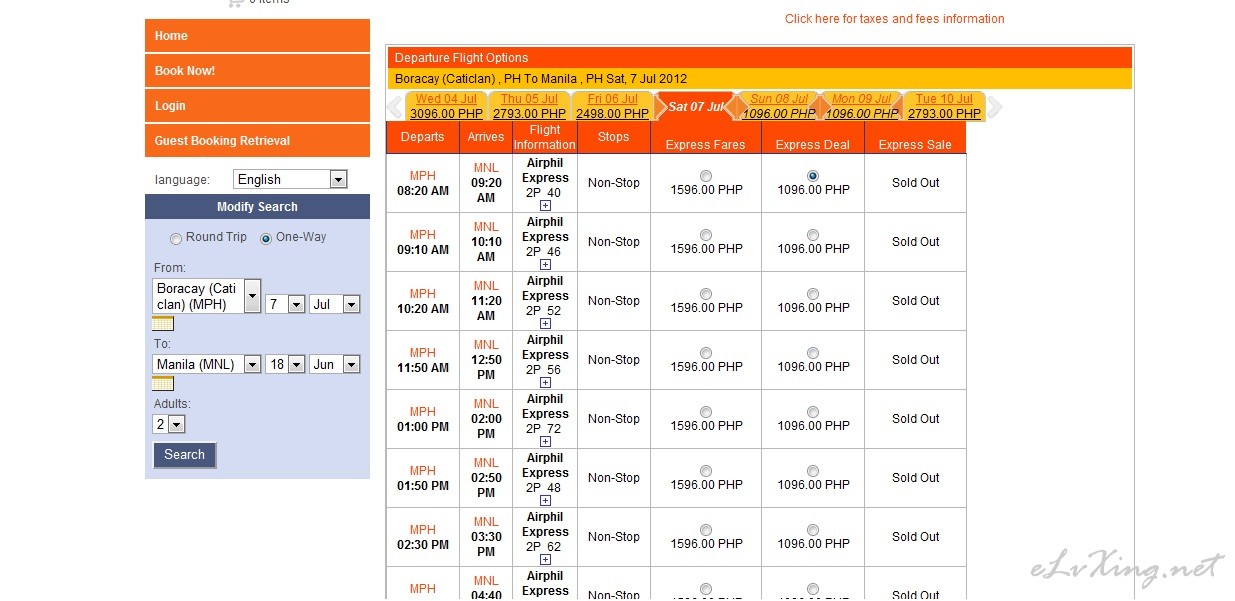Select Express Fares for the 01:50 PM flight

pyautogui.click(x=706, y=471)
